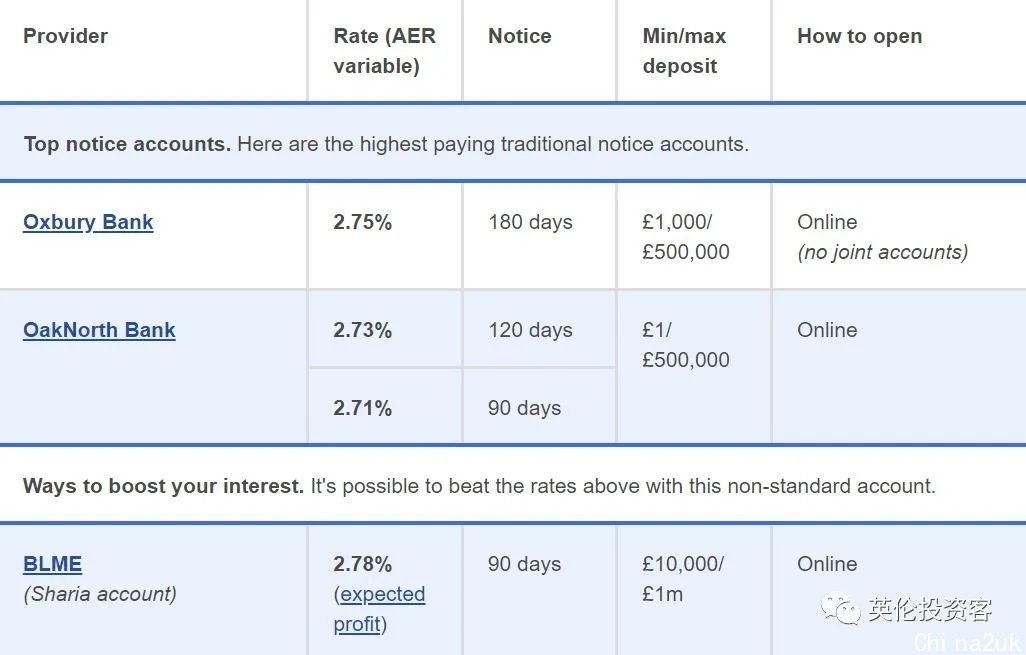Click the 180 days notice cell
Viewport: 1026px width, 655px height.
531,222
